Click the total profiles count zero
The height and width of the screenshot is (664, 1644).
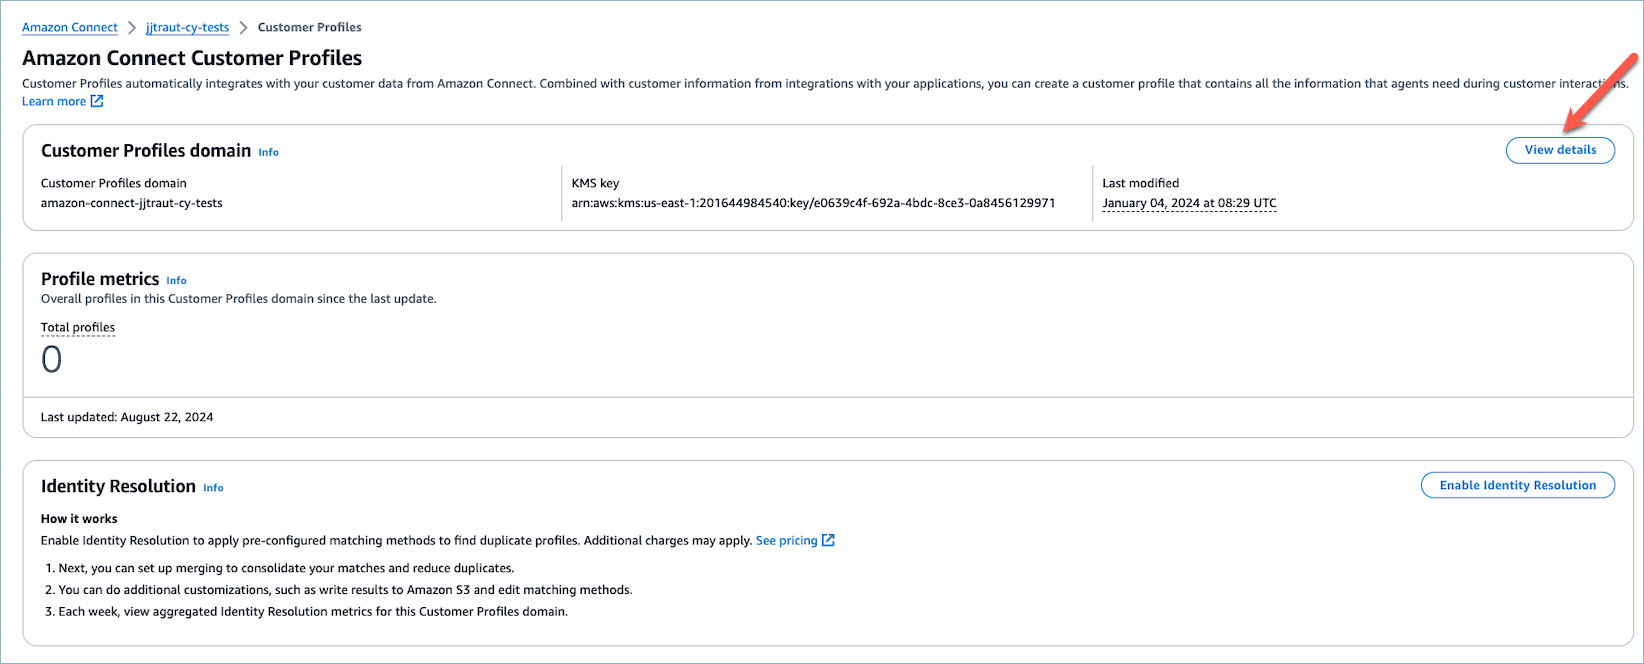(52, 359)
